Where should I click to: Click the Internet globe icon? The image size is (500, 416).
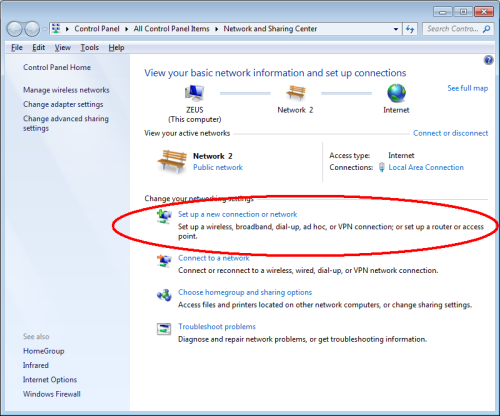click(396, 93)
